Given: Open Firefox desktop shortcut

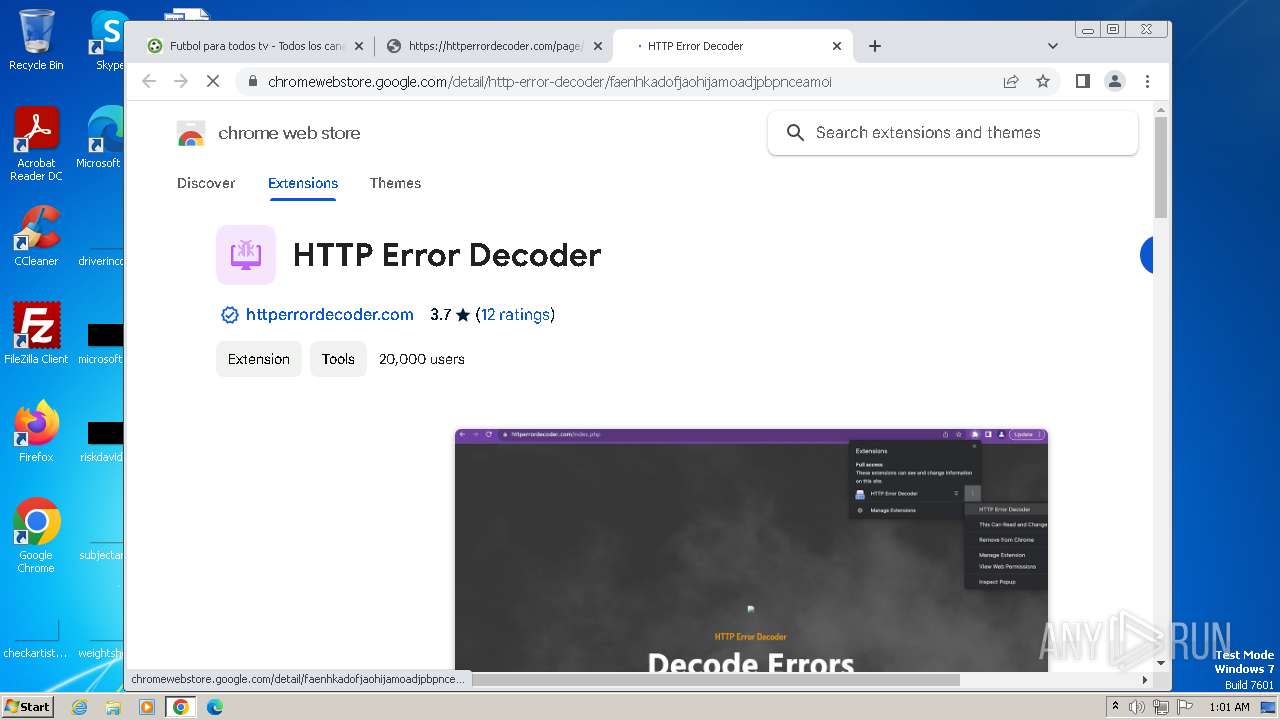Looking at the screenshot, I should [36, 432].
